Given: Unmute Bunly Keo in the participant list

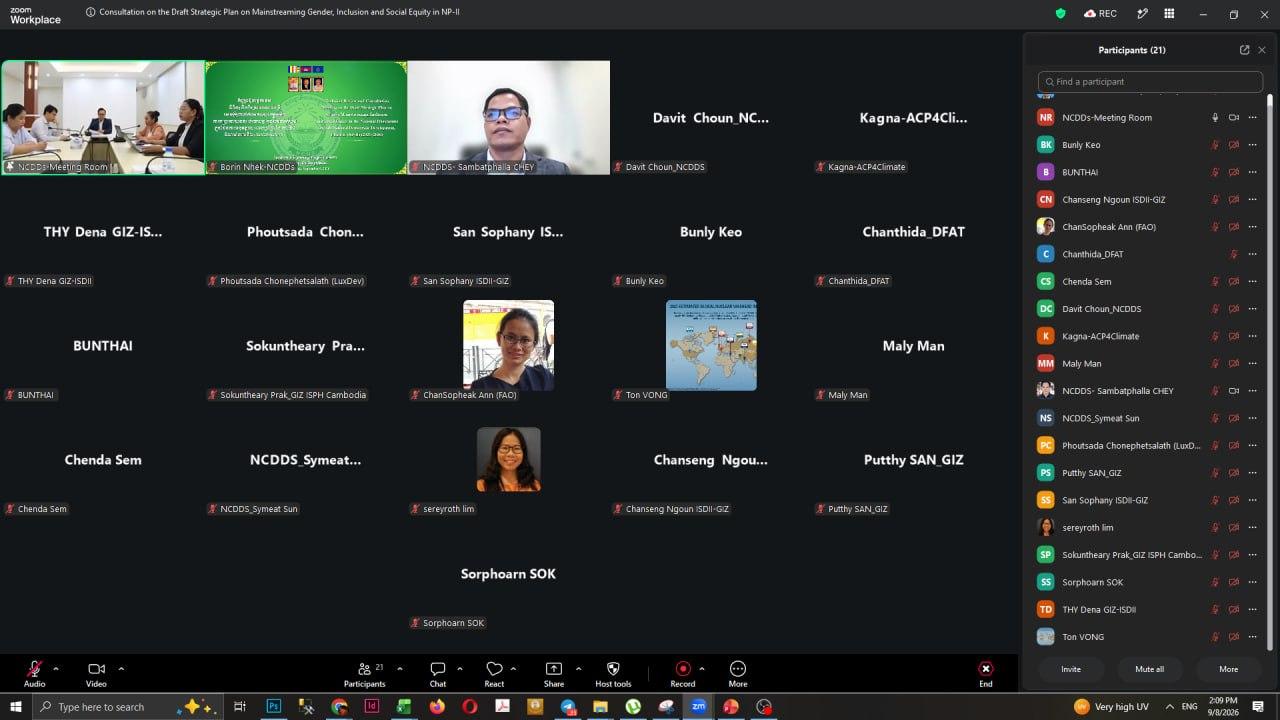Looking at the screenshot, I should click(1215, 145).
